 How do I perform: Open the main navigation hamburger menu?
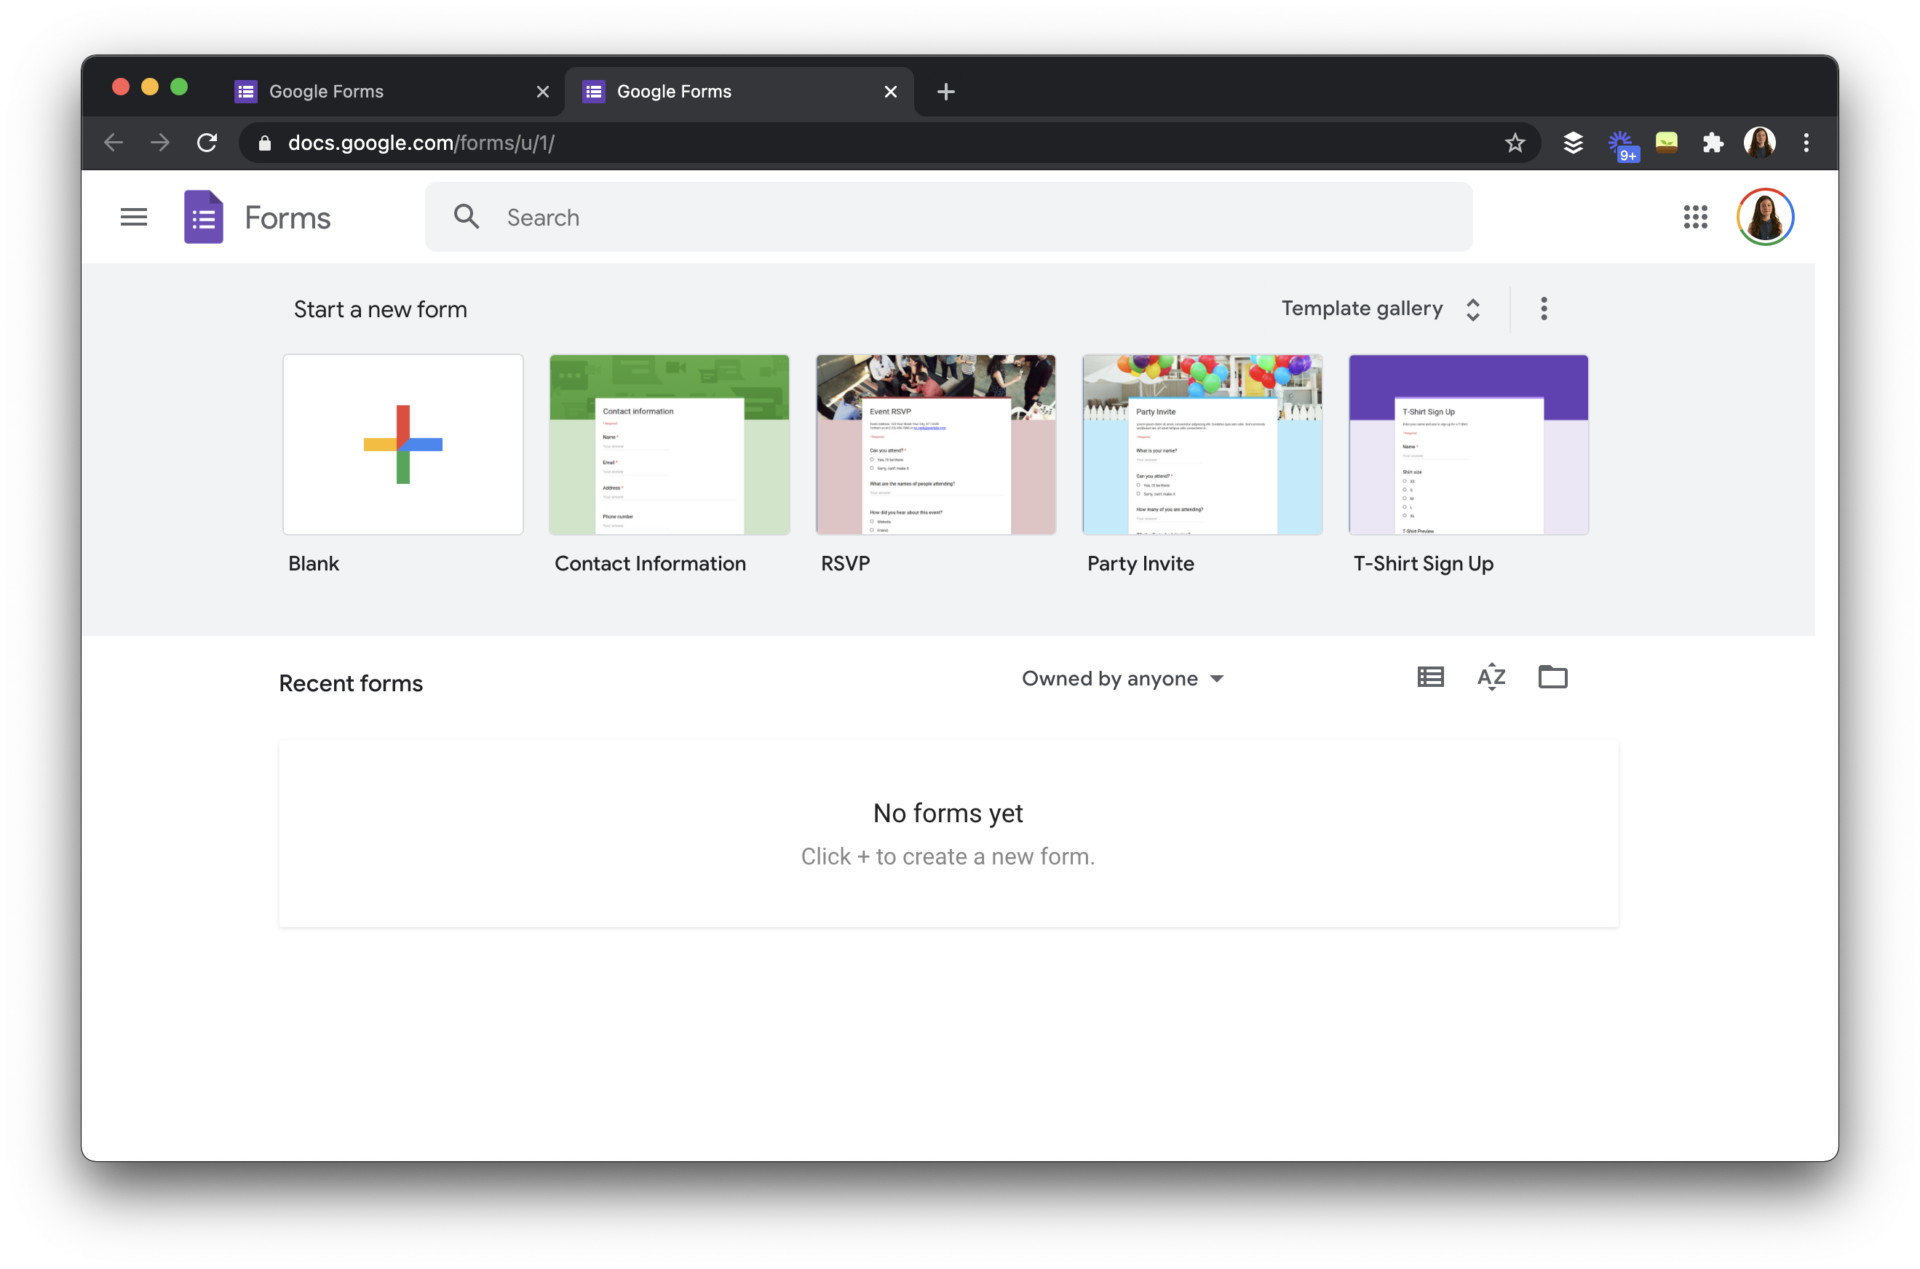[133, 216]
